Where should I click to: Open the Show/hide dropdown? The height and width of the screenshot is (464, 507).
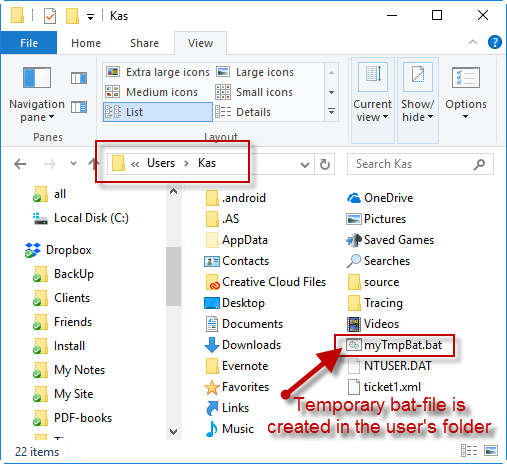418,100
